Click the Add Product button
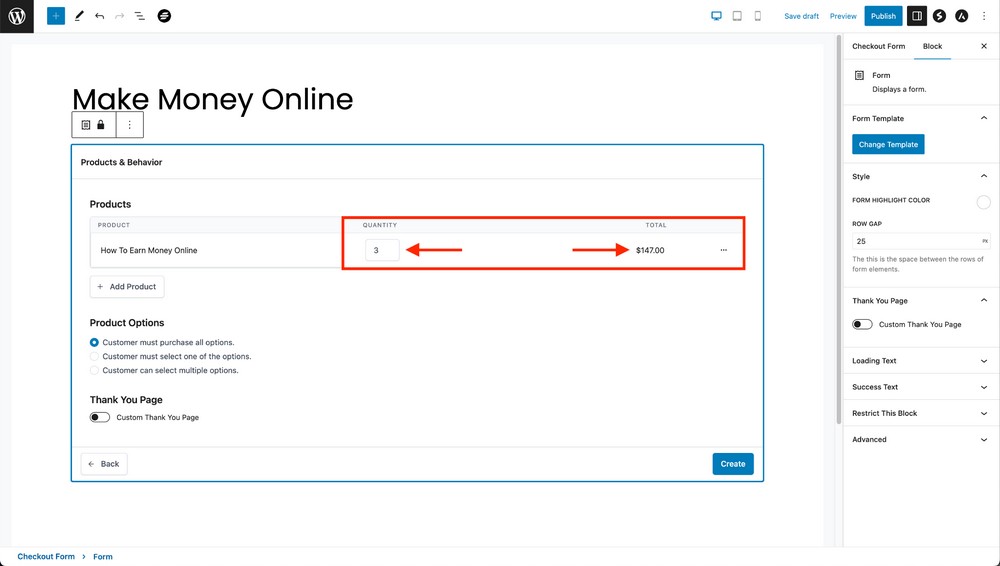1000x566 pixels. point(127,287)
